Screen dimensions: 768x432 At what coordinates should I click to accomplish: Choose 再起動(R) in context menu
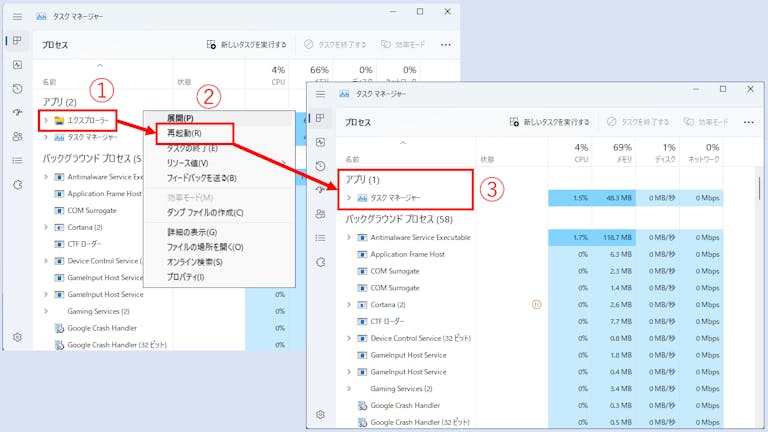point(219,133)
